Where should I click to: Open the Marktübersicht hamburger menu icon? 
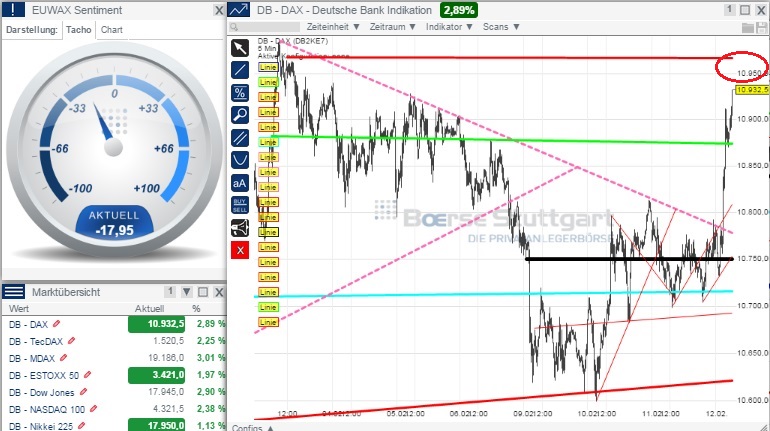pos(13,292)
